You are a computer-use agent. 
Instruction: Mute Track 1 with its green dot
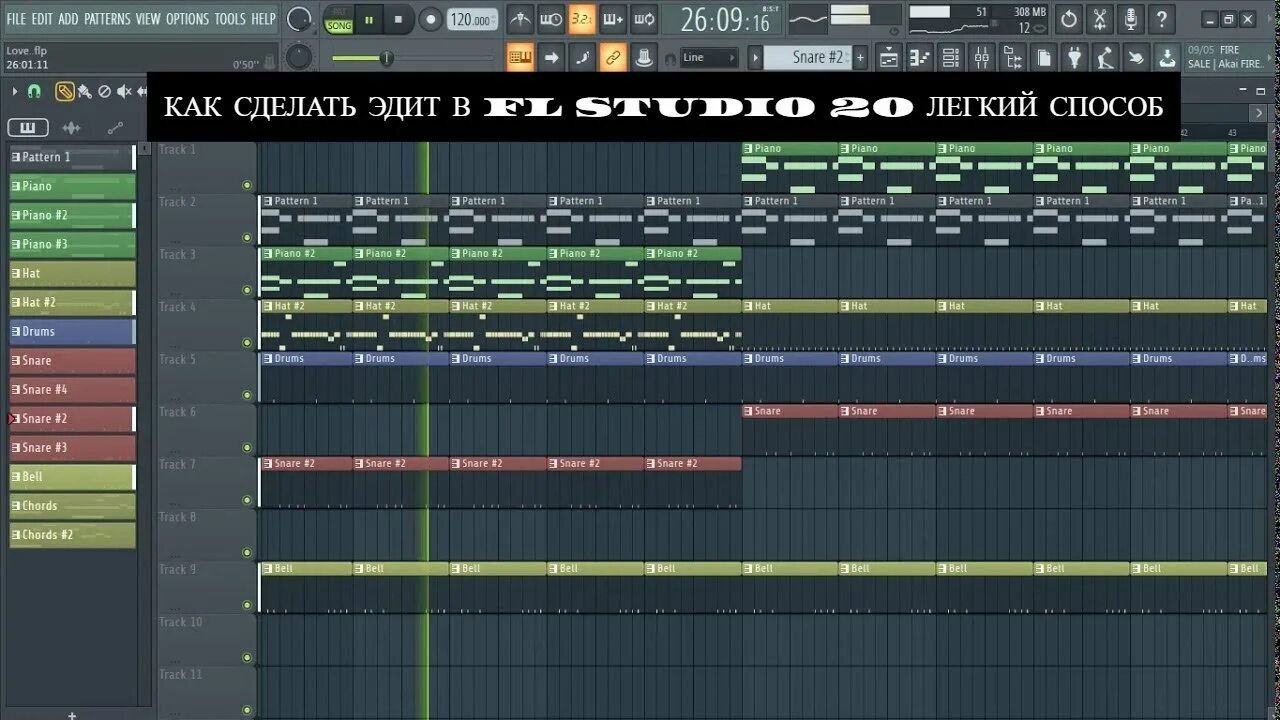tap(247, 185)
